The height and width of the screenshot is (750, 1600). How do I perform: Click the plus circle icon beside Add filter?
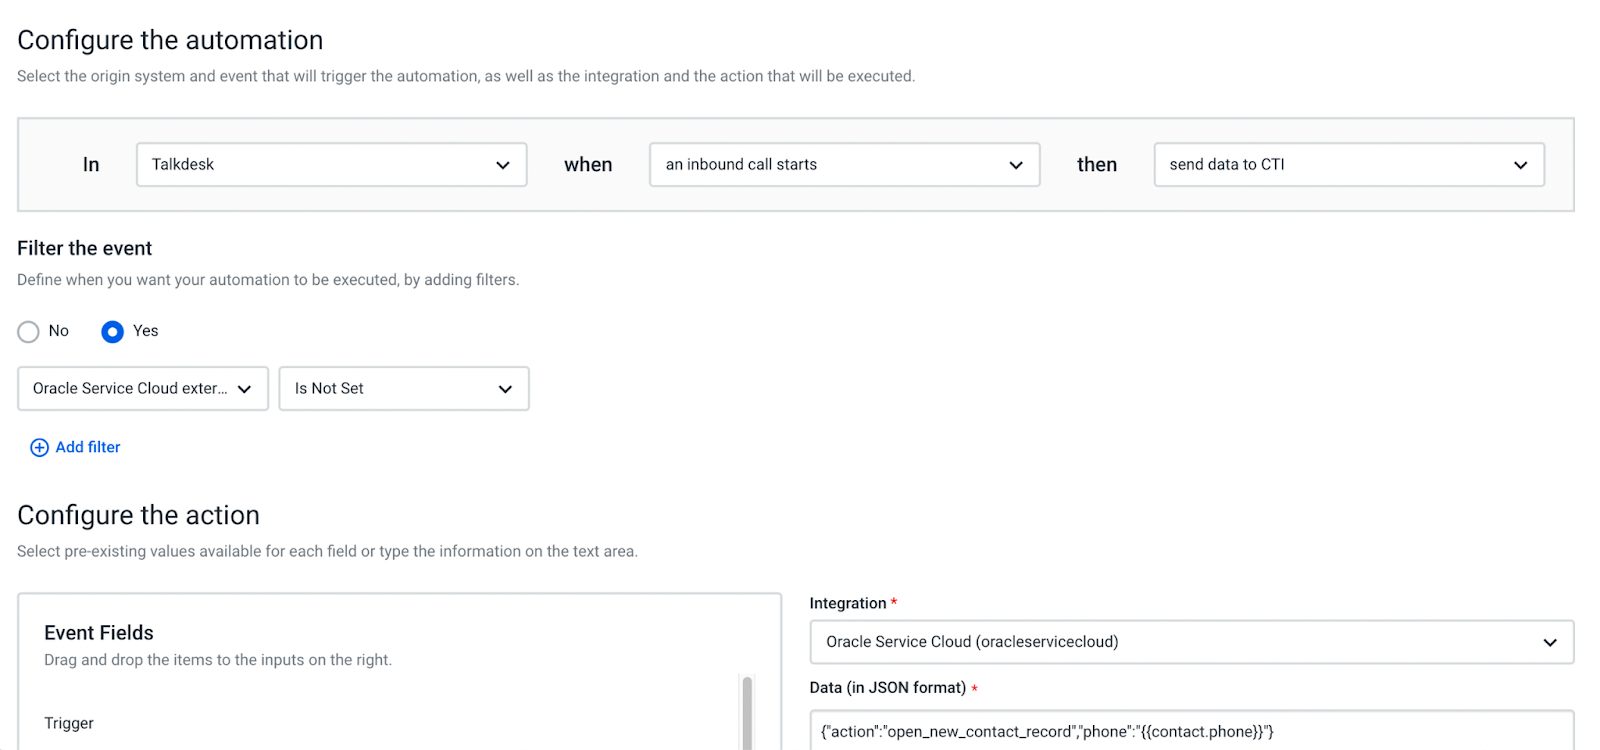tap(39, 448)
